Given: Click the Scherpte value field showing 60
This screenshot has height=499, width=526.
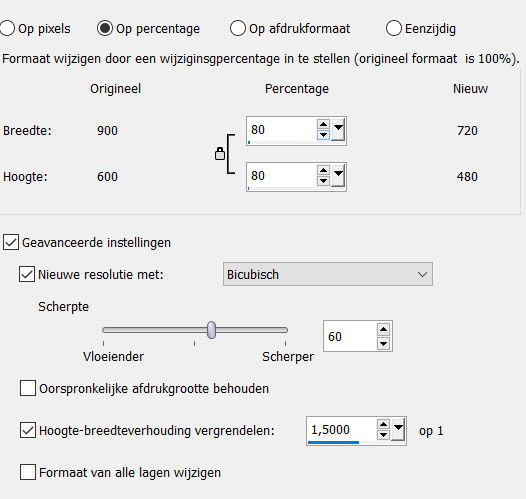Looking at the screenshot, I should click(350, 336).
